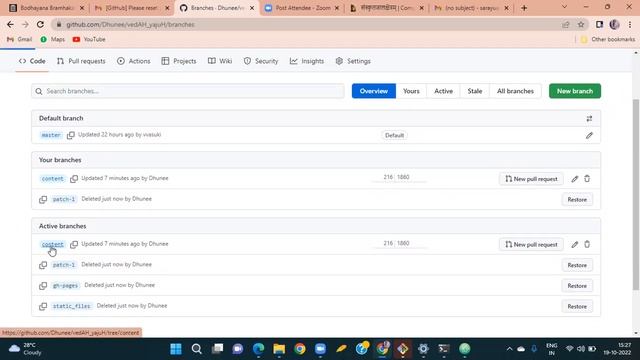Open the Code tab
Viewport: 640px width, 360px height.
click(x=32, y=61)
